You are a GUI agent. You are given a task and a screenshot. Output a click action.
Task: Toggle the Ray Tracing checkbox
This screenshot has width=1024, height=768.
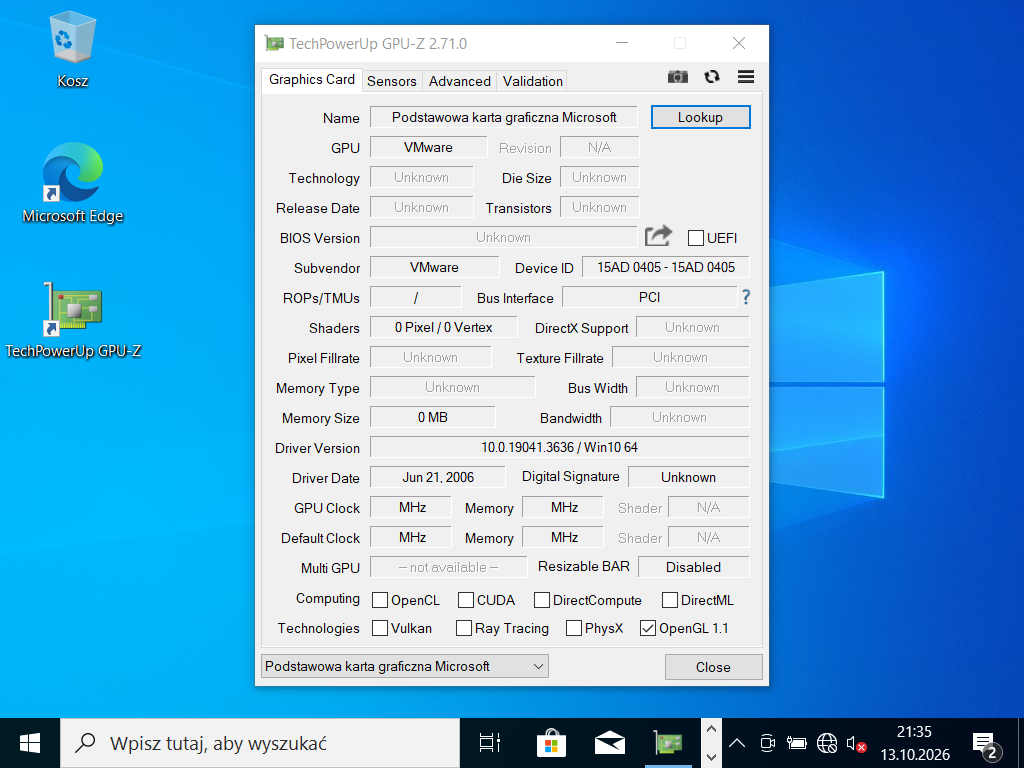(464, 628)
